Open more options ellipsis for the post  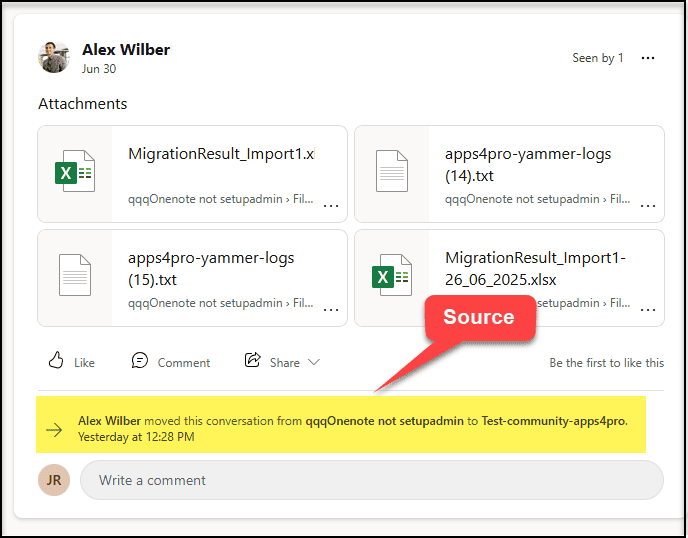[x=648, y=58]
